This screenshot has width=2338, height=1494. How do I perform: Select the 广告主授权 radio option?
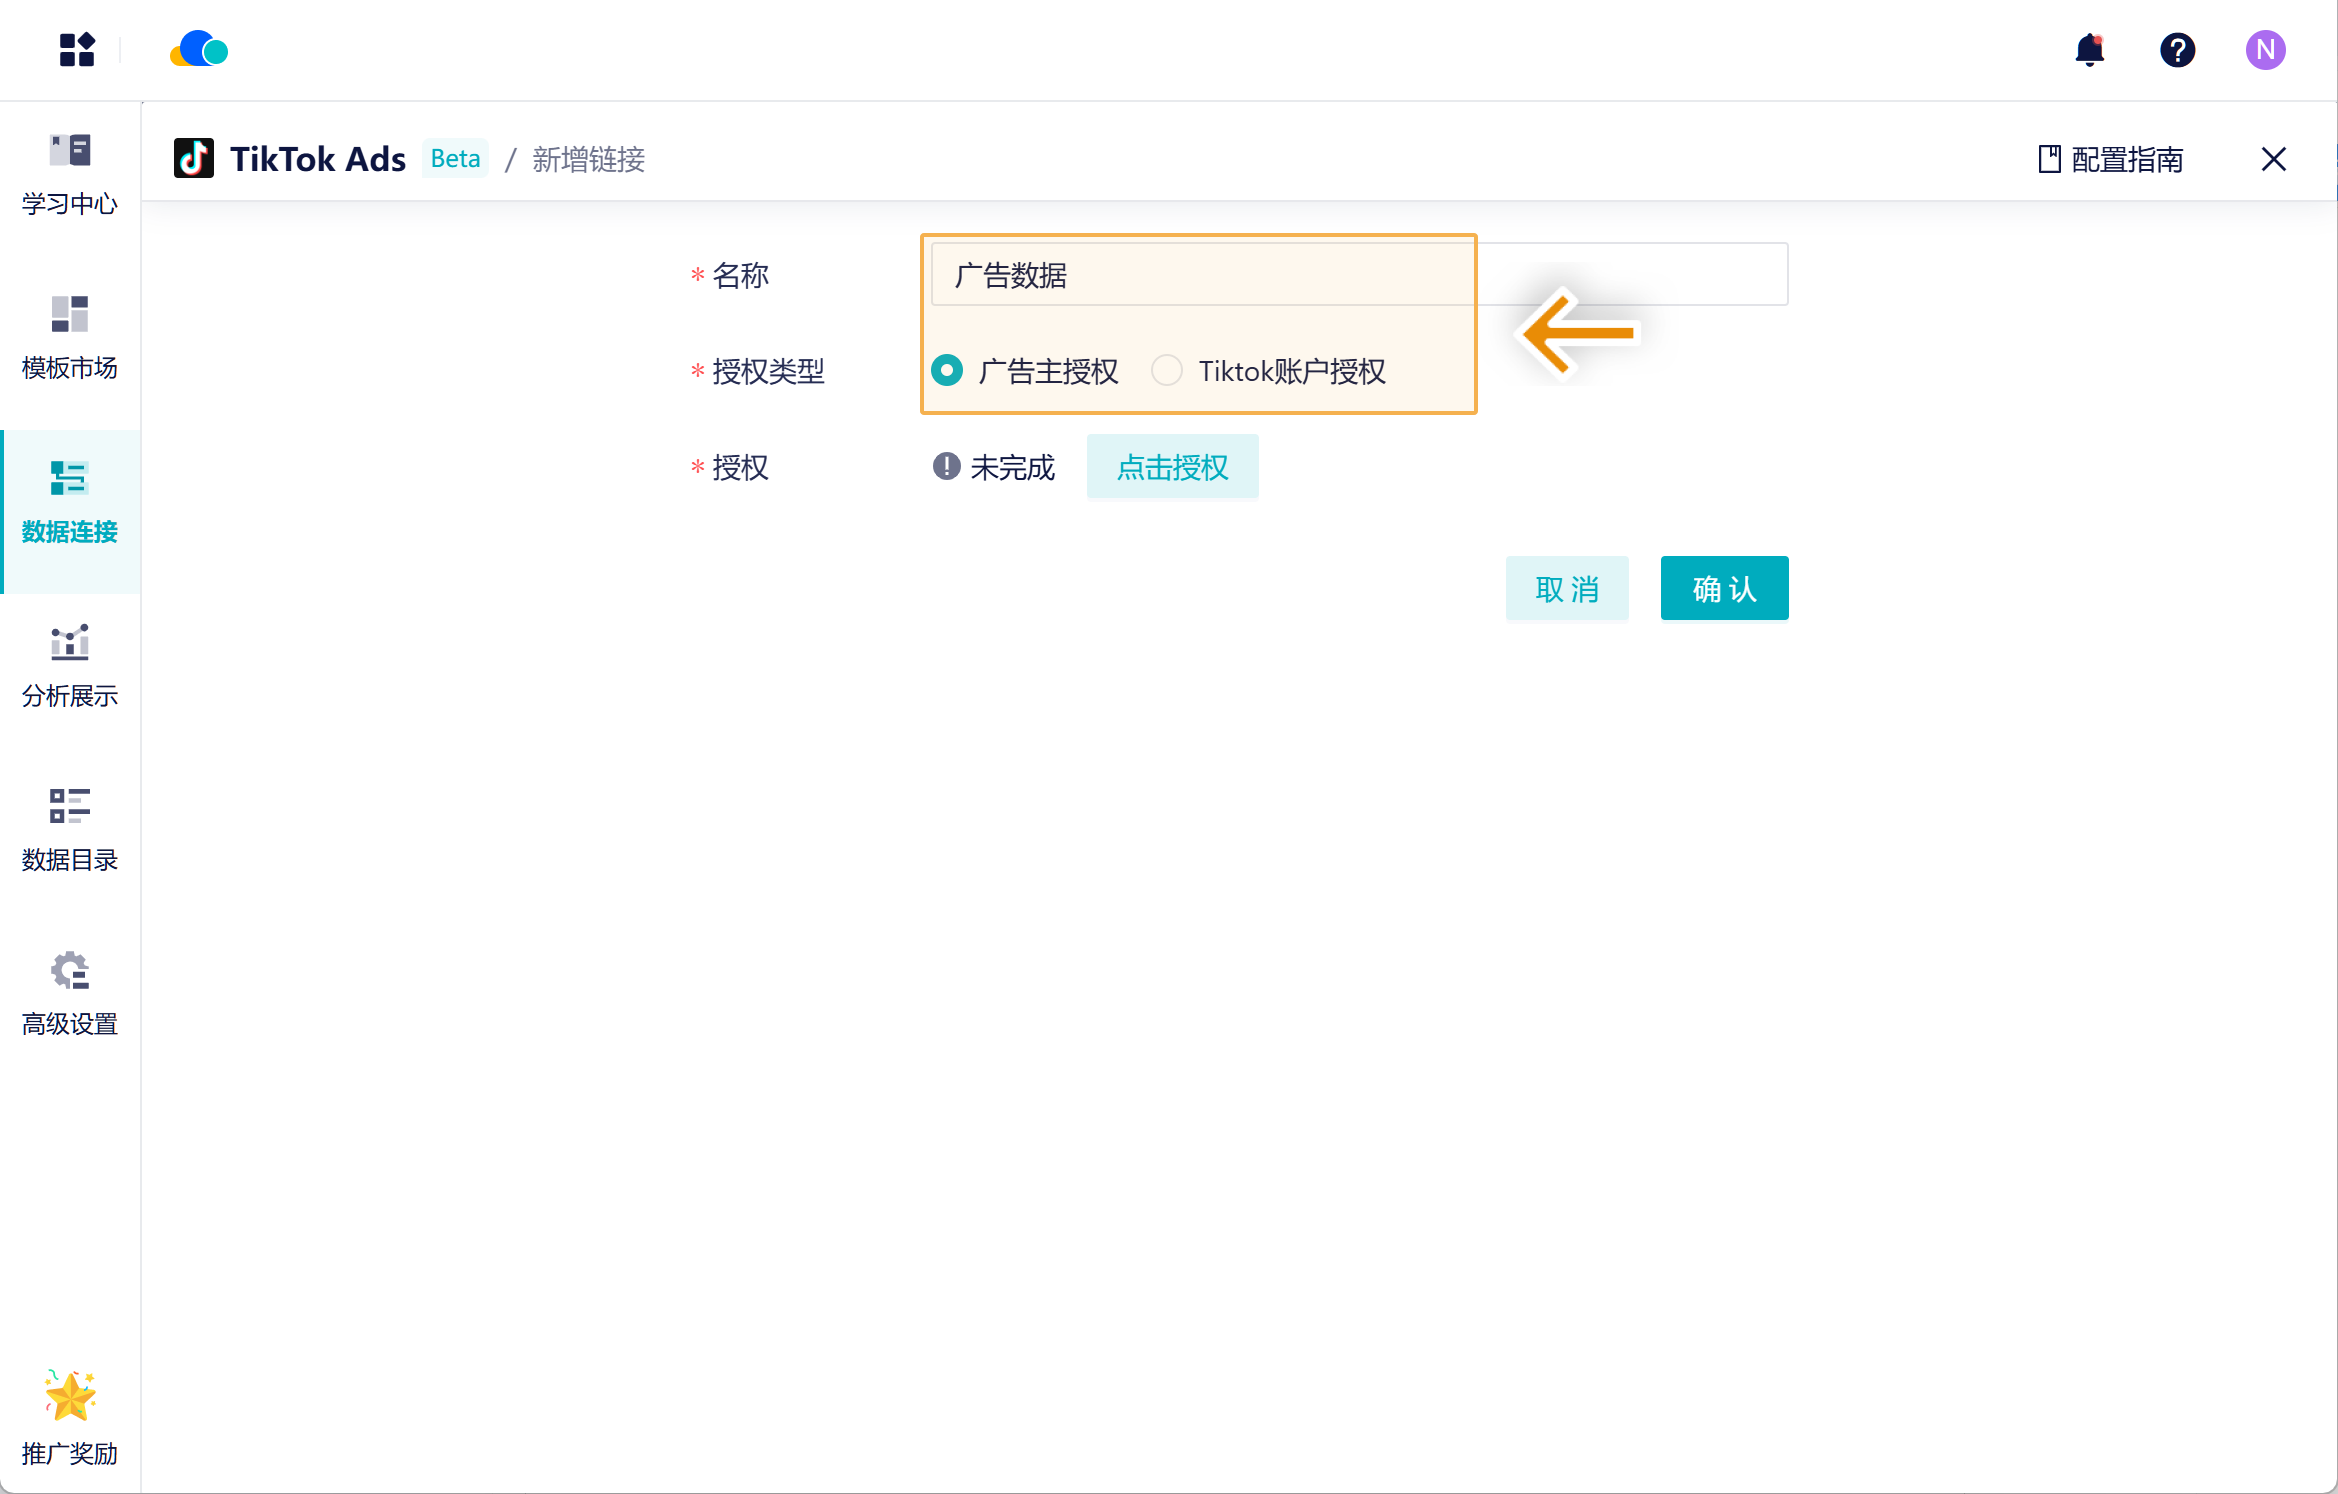947,371
